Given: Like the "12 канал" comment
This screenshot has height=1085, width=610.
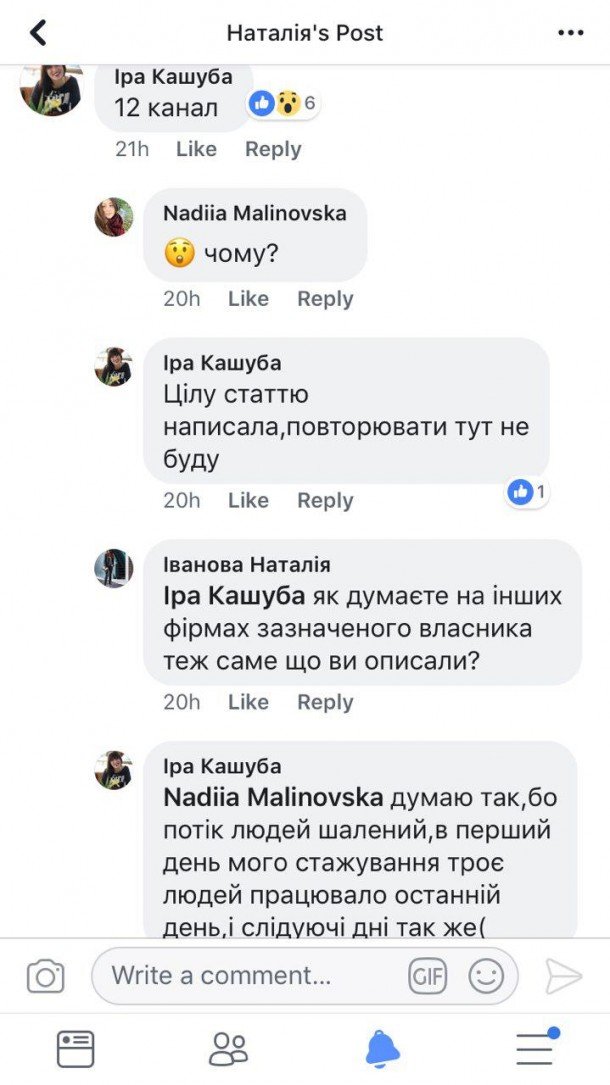Looking at the screenshot, I should 196,149.
